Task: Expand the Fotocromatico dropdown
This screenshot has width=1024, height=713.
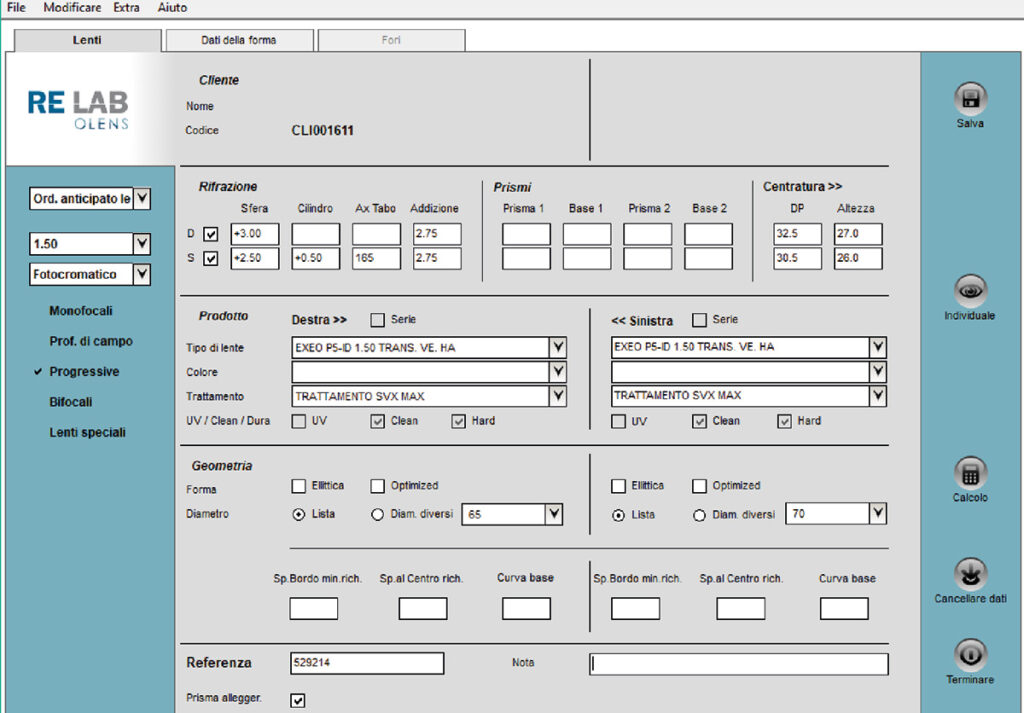Action: point(141,274)
